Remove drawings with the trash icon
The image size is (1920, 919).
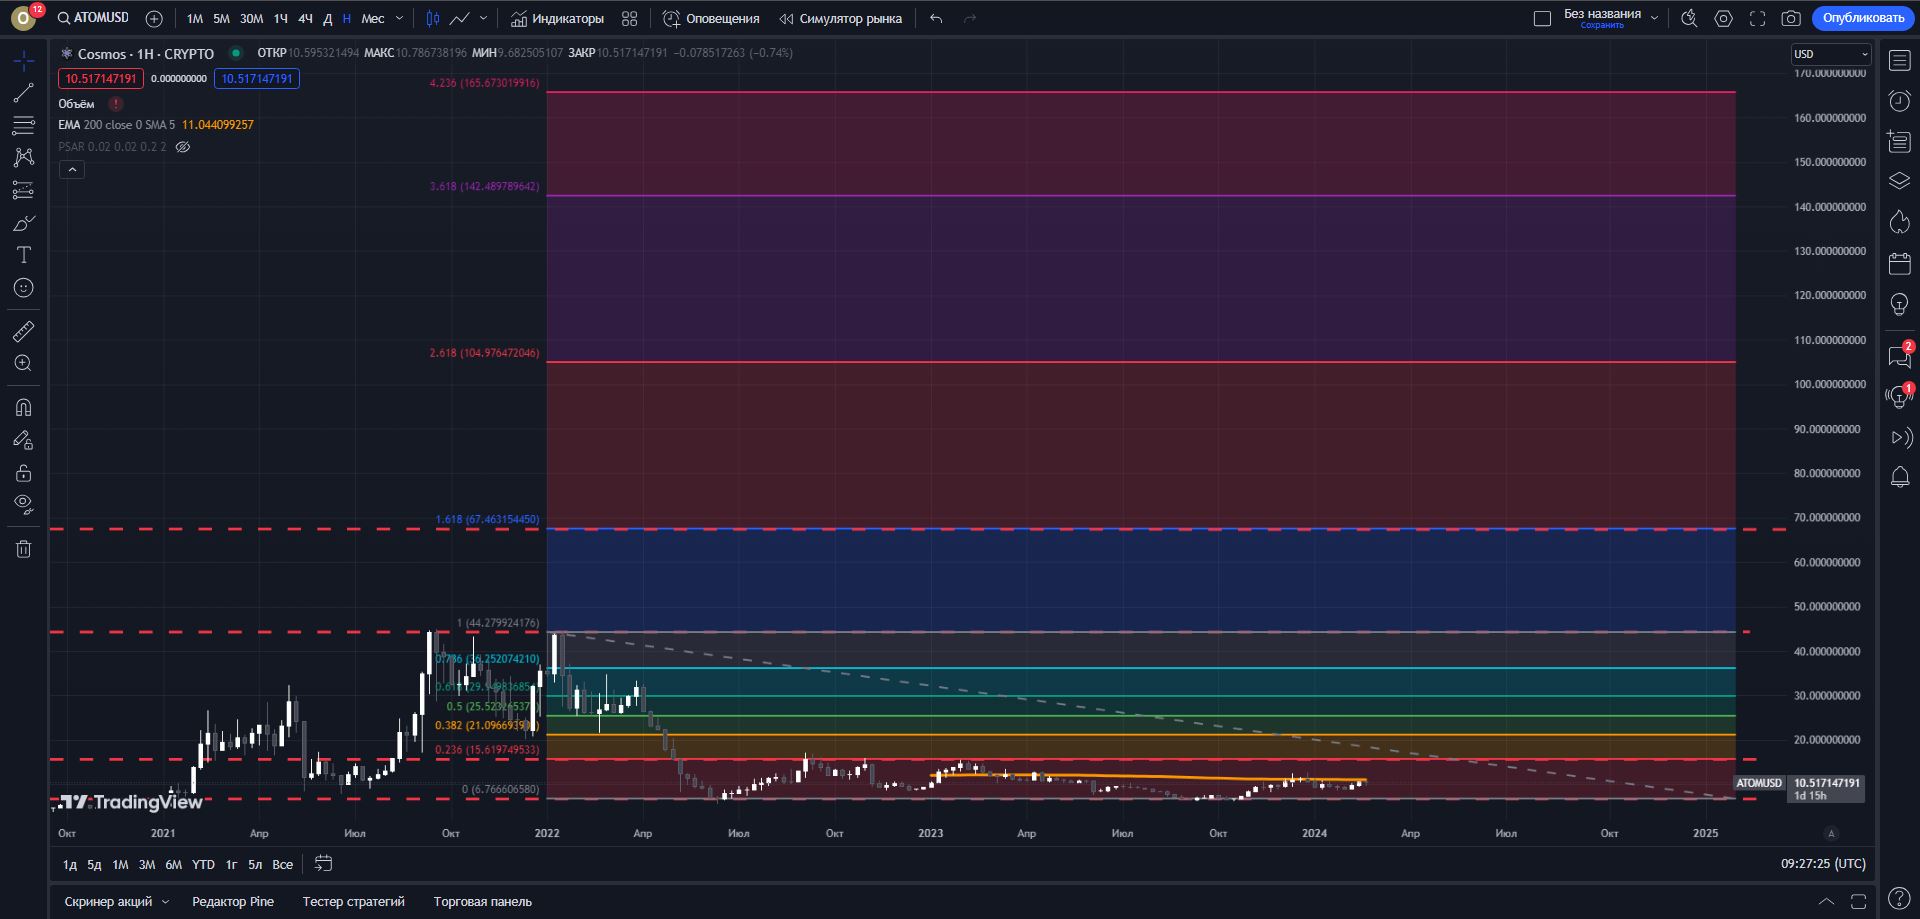[x=23, y=548]
